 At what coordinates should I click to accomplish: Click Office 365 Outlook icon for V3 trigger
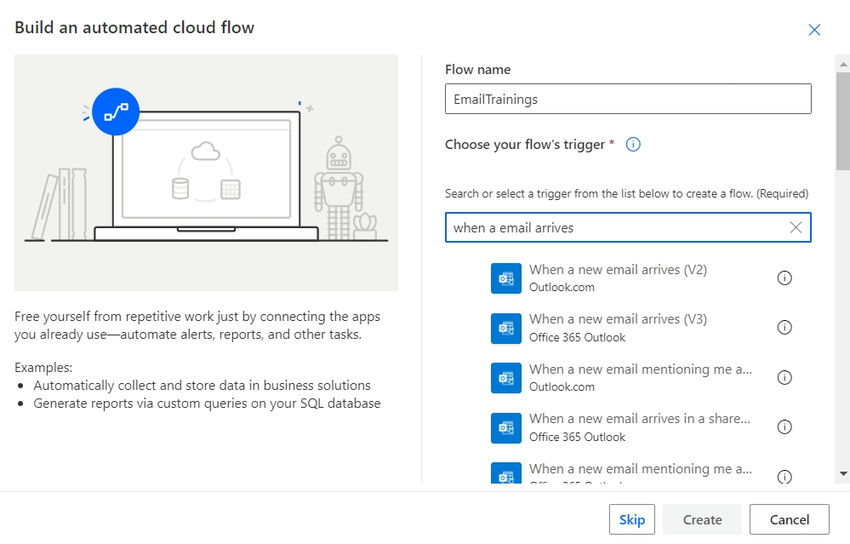pyautogui.click(x=506, y=328)
